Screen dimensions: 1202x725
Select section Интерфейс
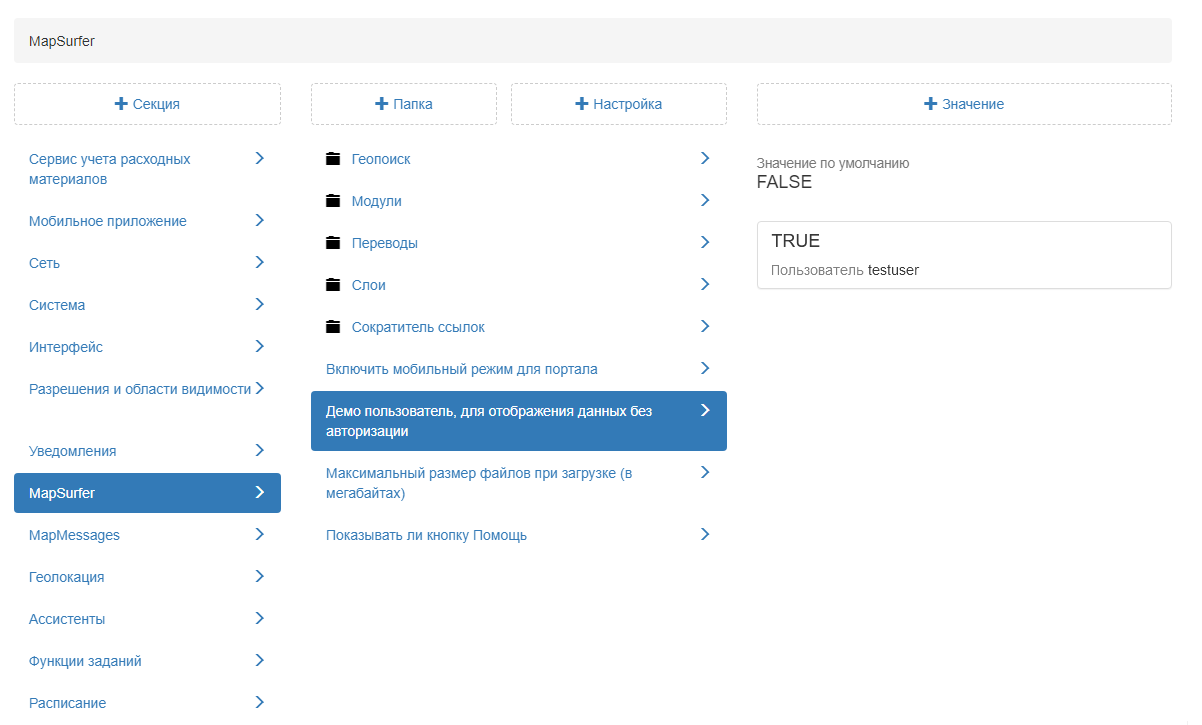147,347
